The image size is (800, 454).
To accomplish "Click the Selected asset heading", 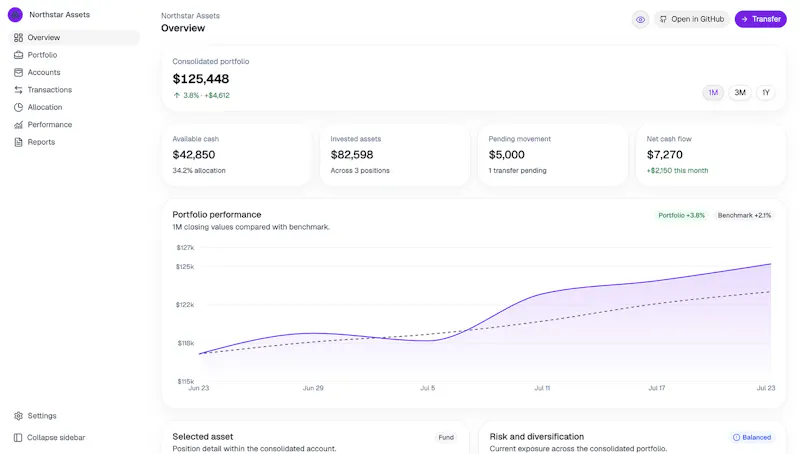I will [203, 437].
